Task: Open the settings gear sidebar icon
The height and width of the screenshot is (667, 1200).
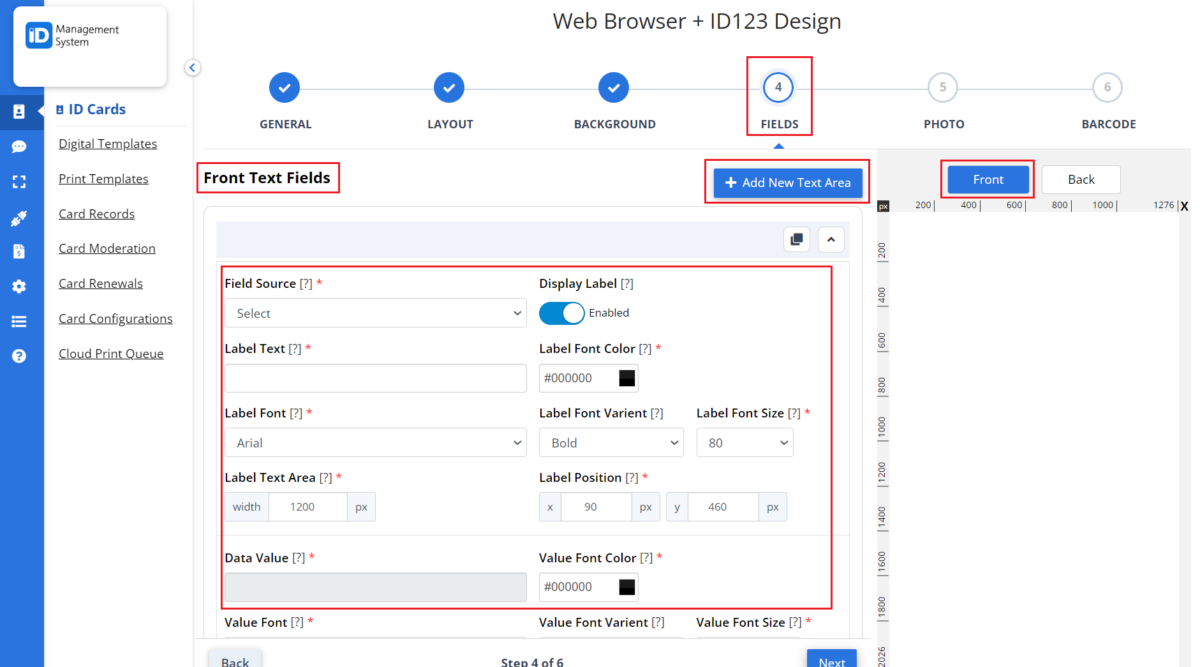Action: tap(19, 286)
